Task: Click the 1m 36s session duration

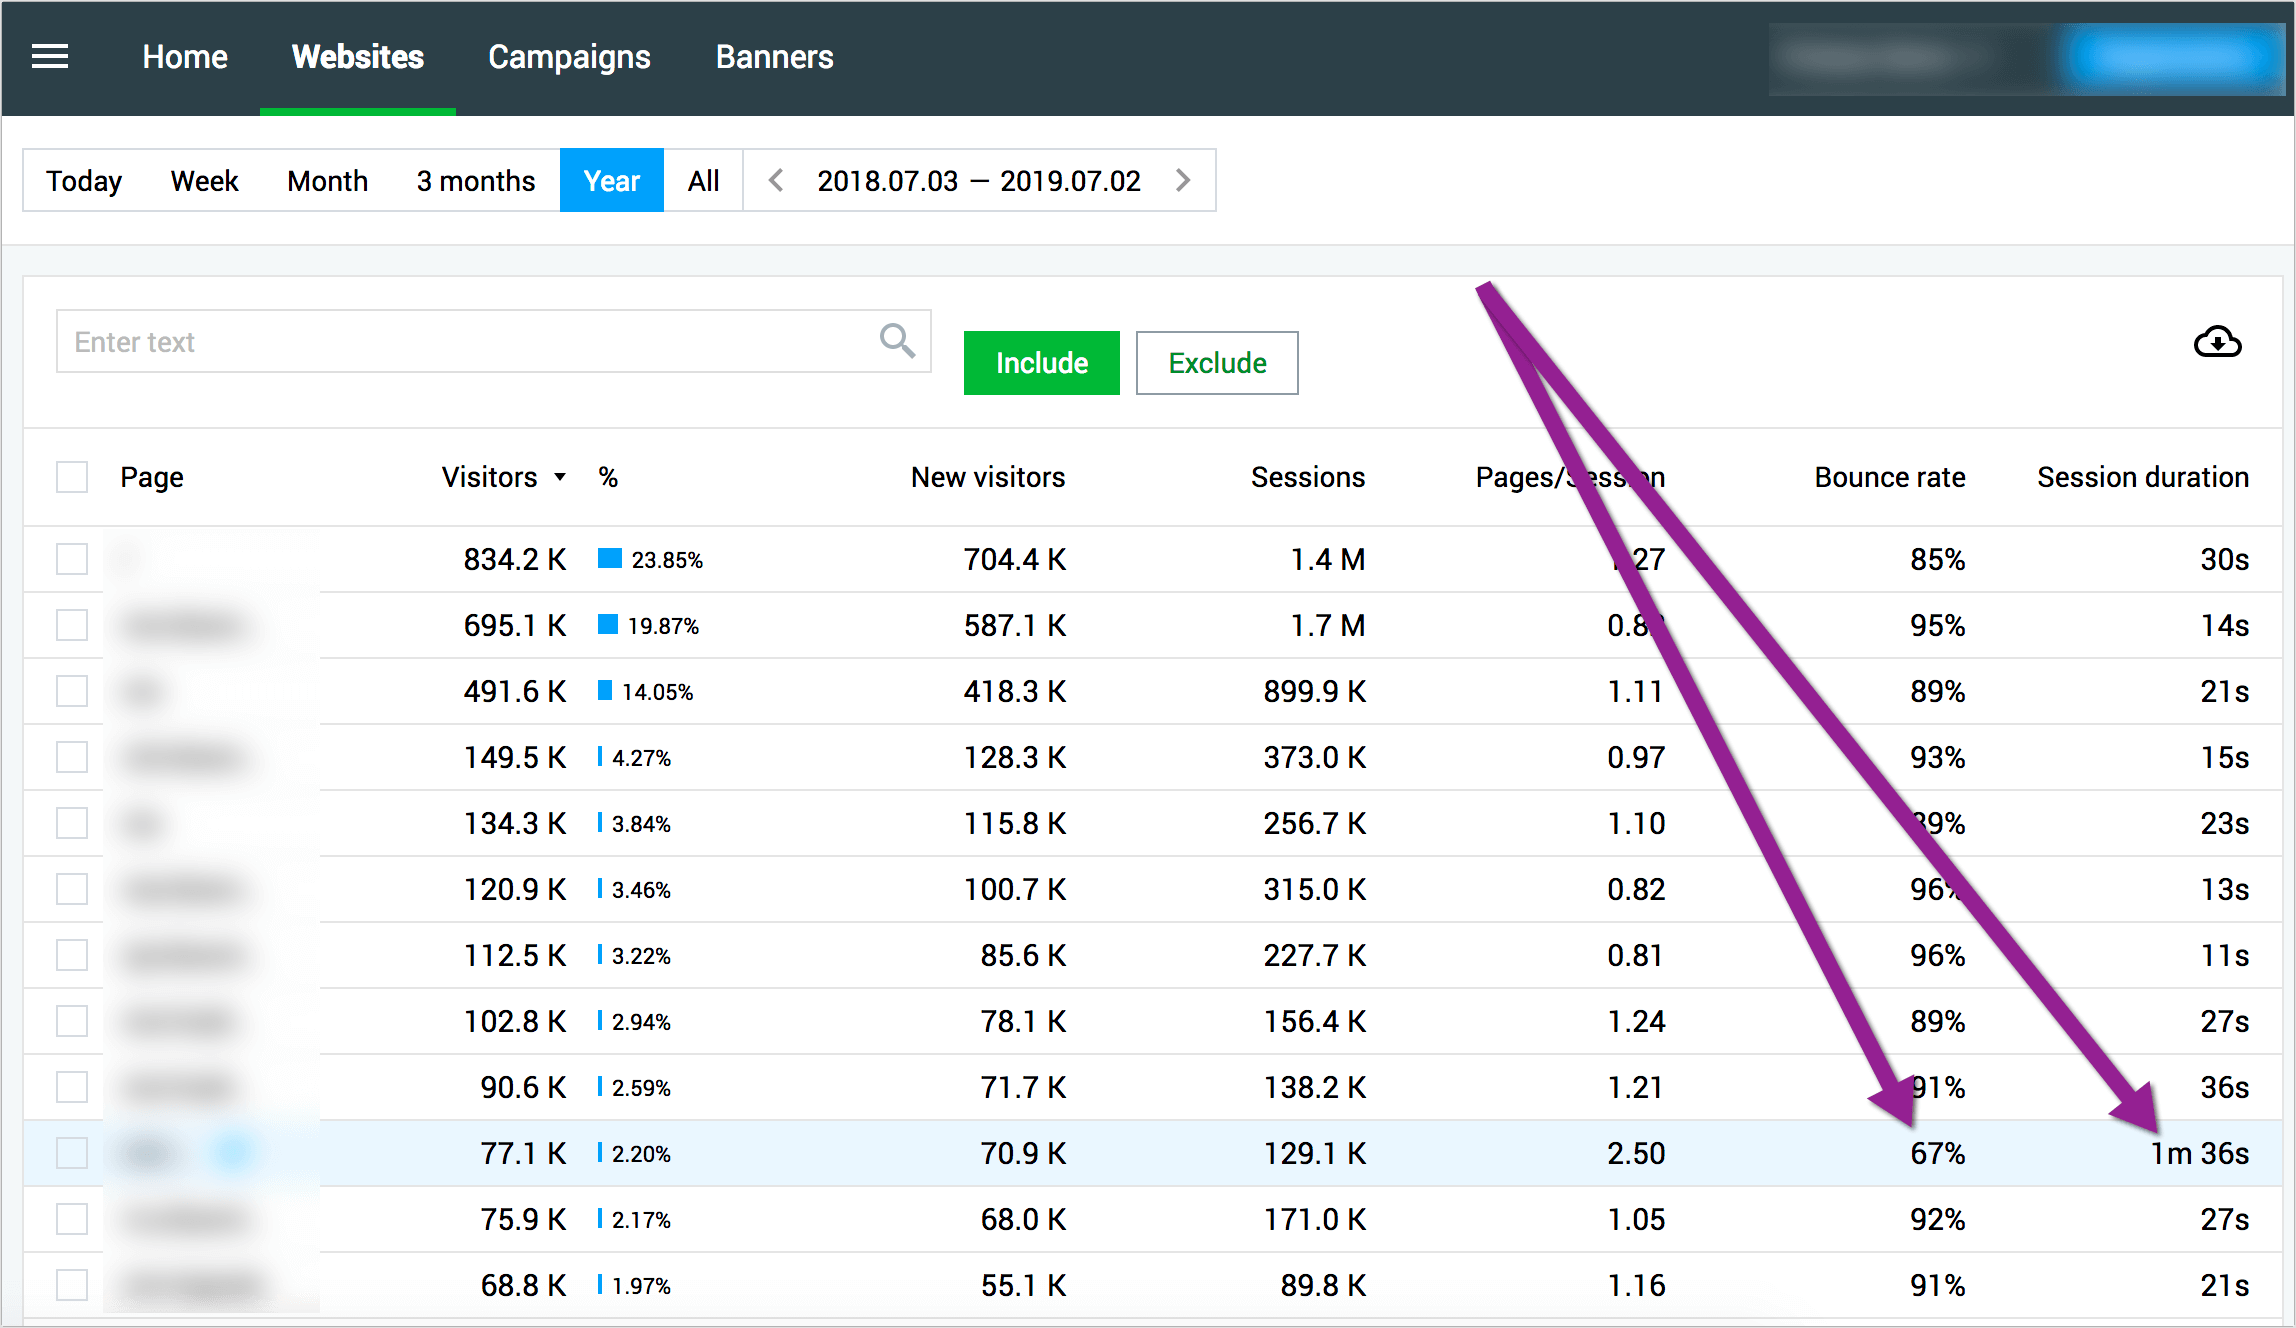Action: (x=2200, y=1153)
